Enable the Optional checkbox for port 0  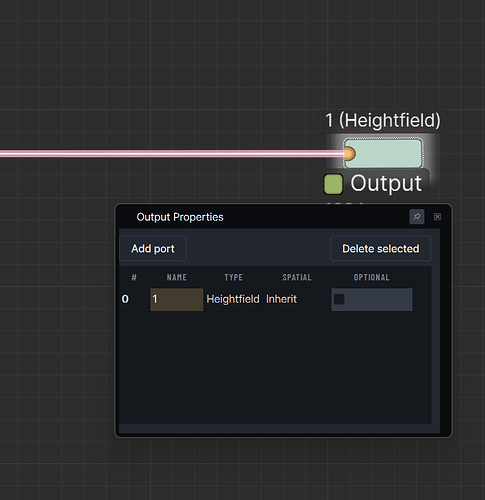tap(339, 299)
